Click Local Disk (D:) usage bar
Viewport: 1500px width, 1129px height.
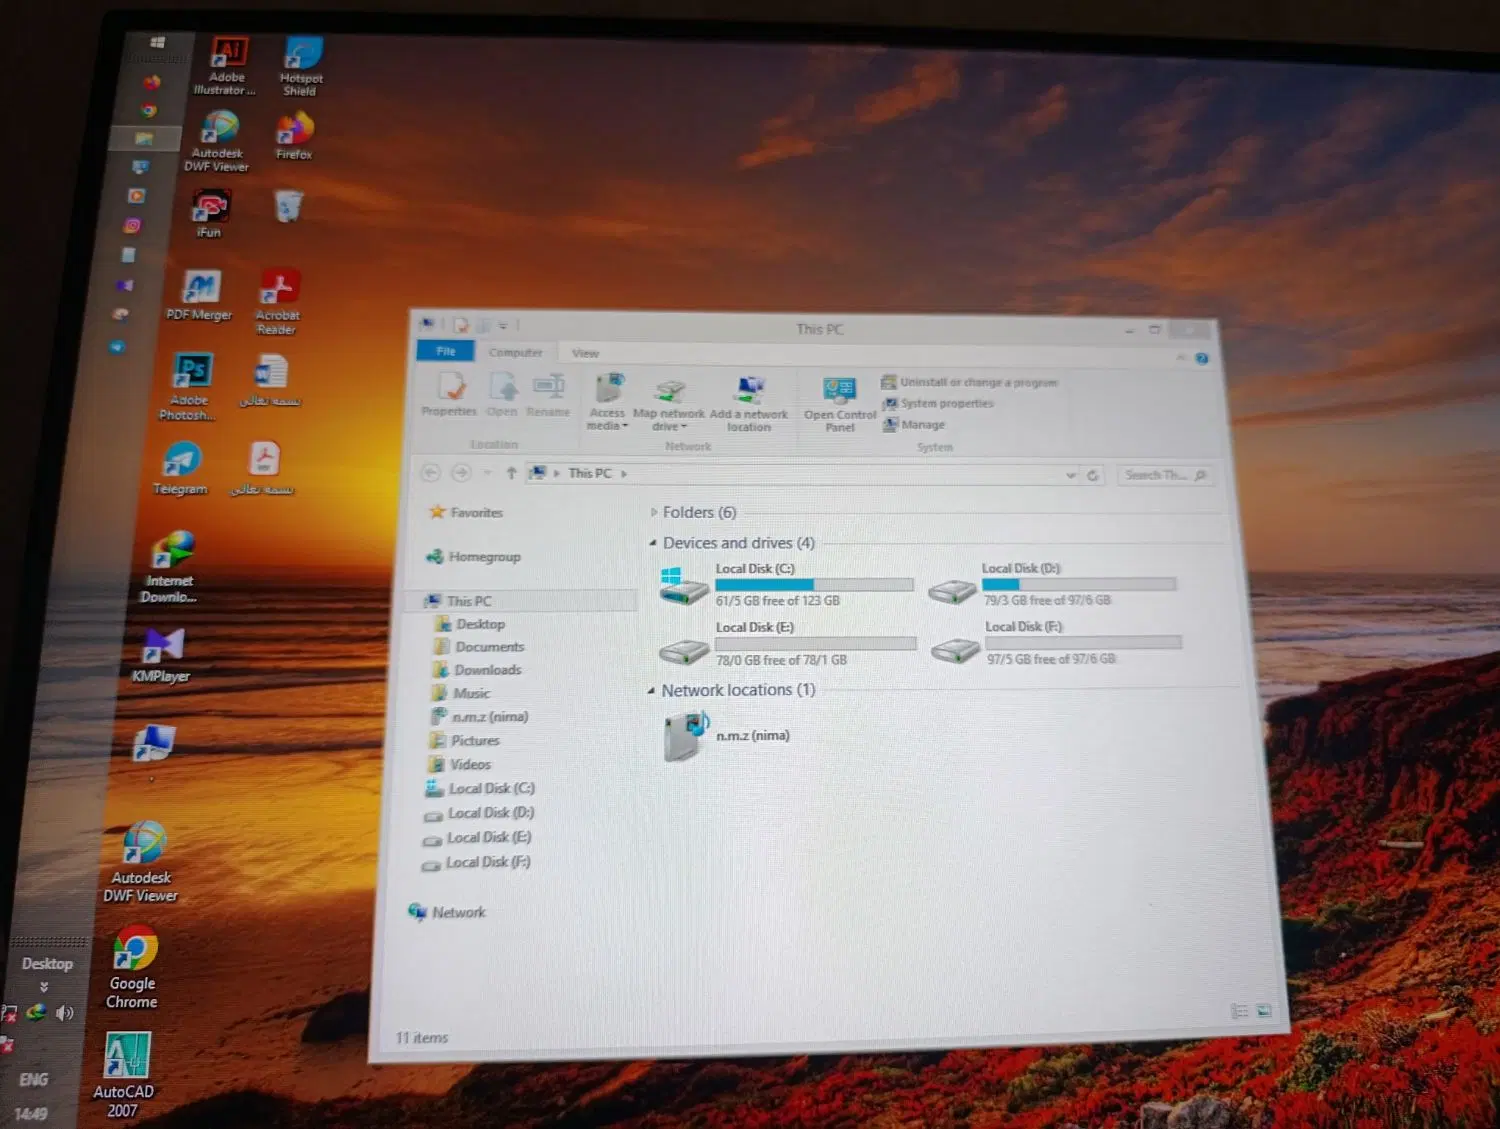click(1079, 584)
